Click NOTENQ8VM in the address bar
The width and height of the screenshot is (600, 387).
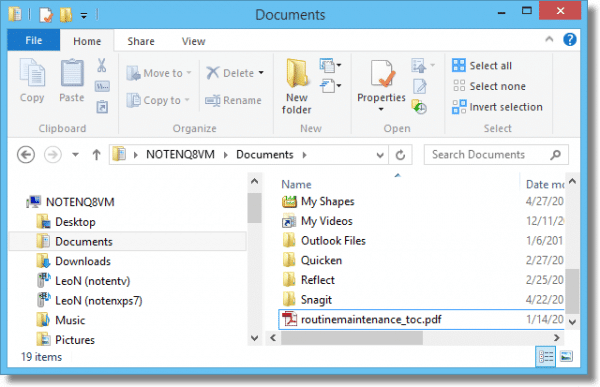pyautogui.click(x=180, y=155)
